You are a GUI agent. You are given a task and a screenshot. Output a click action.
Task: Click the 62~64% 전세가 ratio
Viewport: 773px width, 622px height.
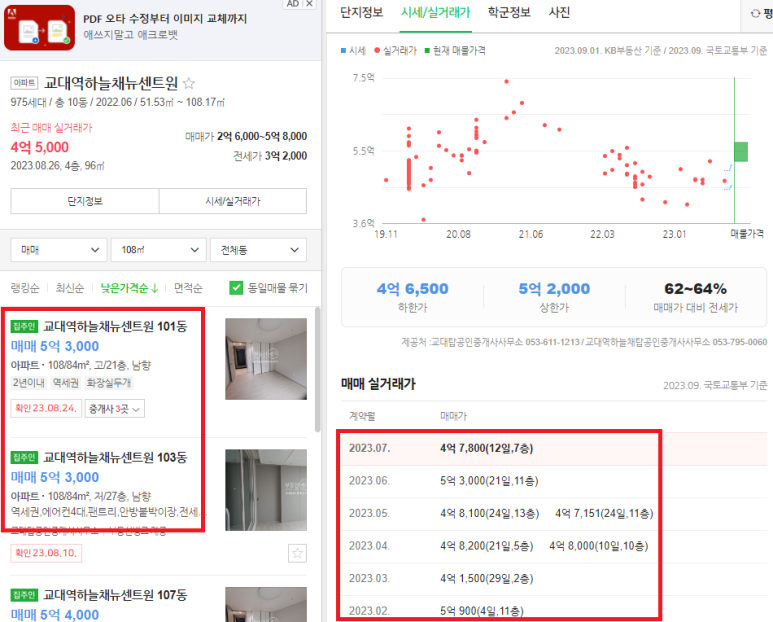pyautogui.click(x=696, y=289)
